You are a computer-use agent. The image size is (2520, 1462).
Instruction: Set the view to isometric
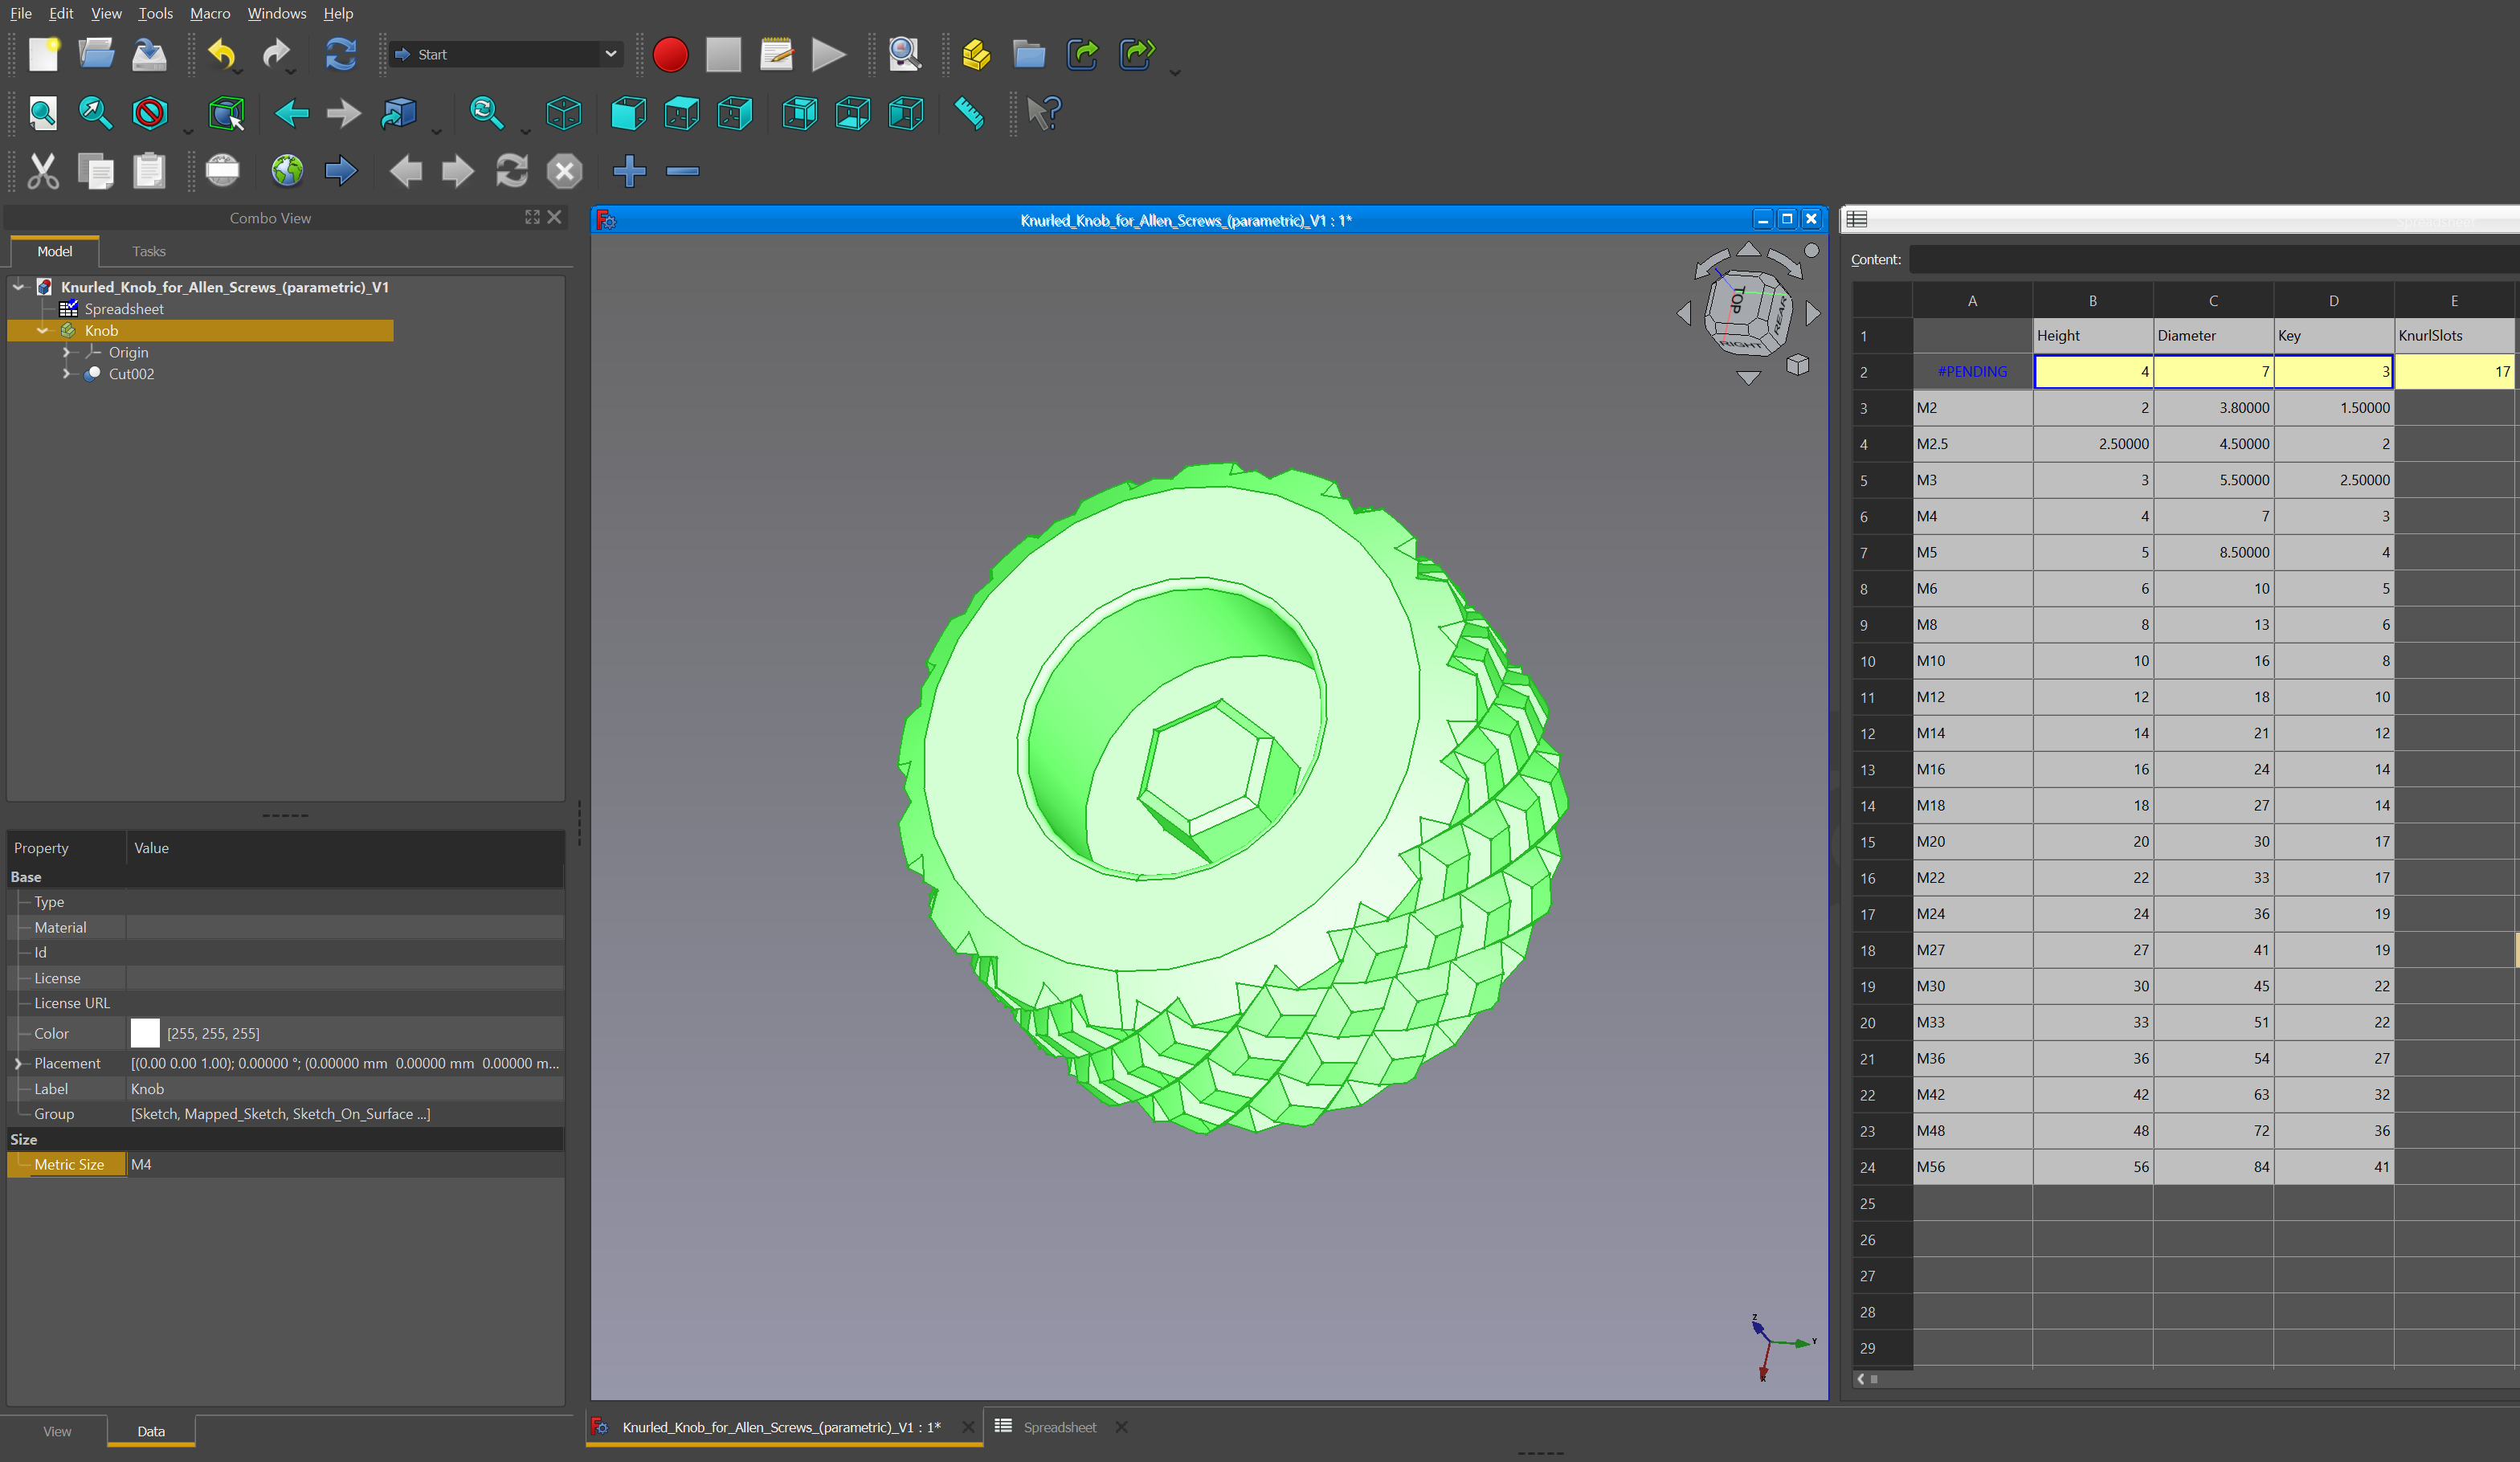[x=564, y=113]
